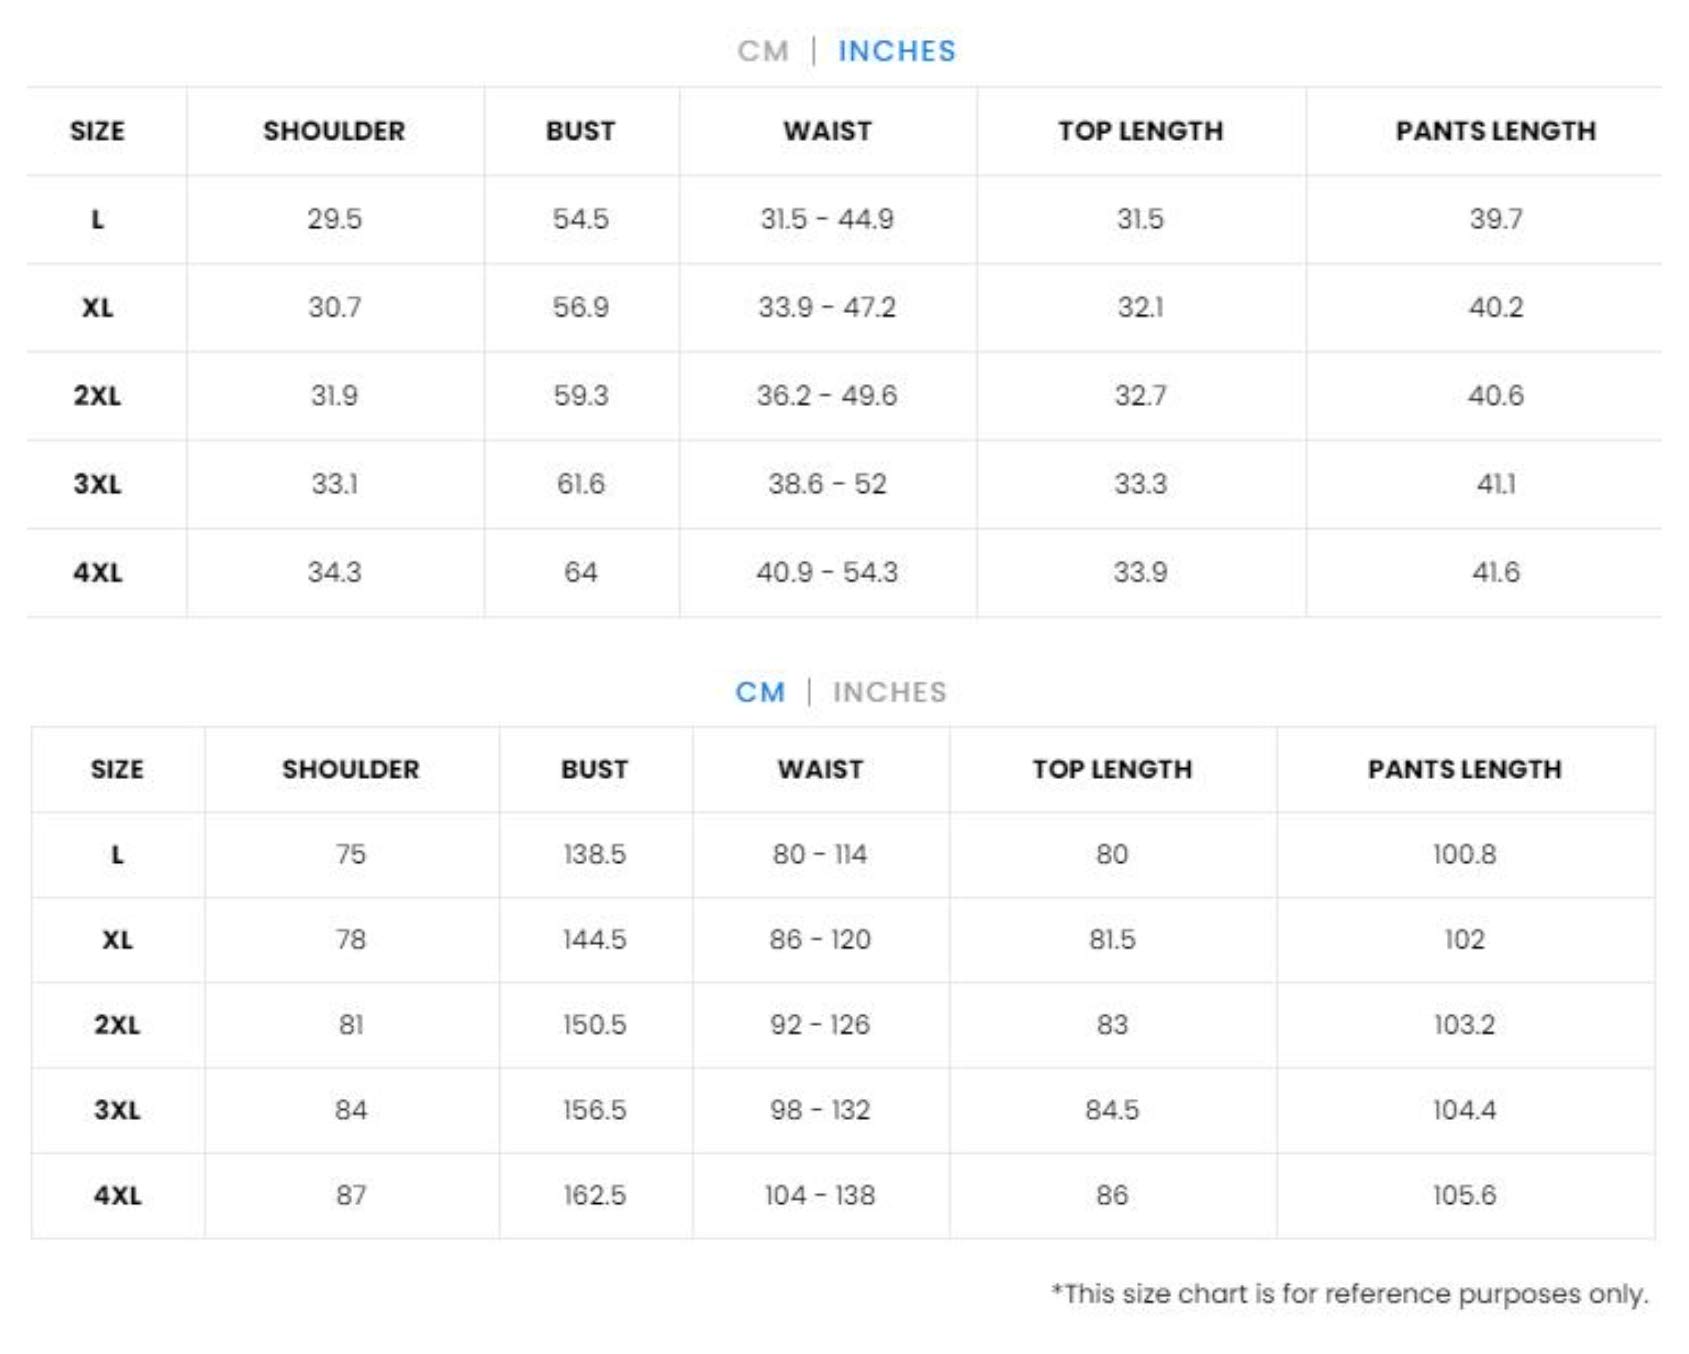Click BUST header in the centimeter table

coord(594,769)
